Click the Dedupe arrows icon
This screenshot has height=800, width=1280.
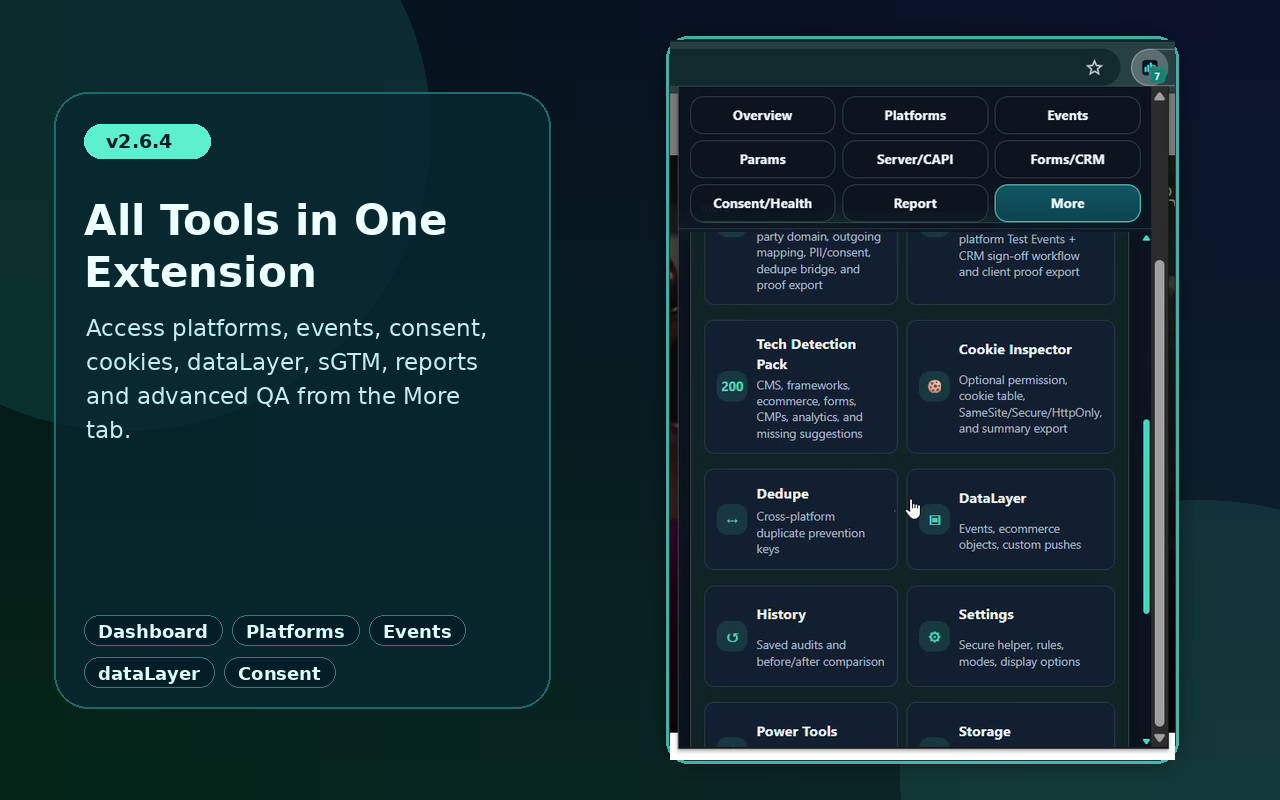(732, 520)
